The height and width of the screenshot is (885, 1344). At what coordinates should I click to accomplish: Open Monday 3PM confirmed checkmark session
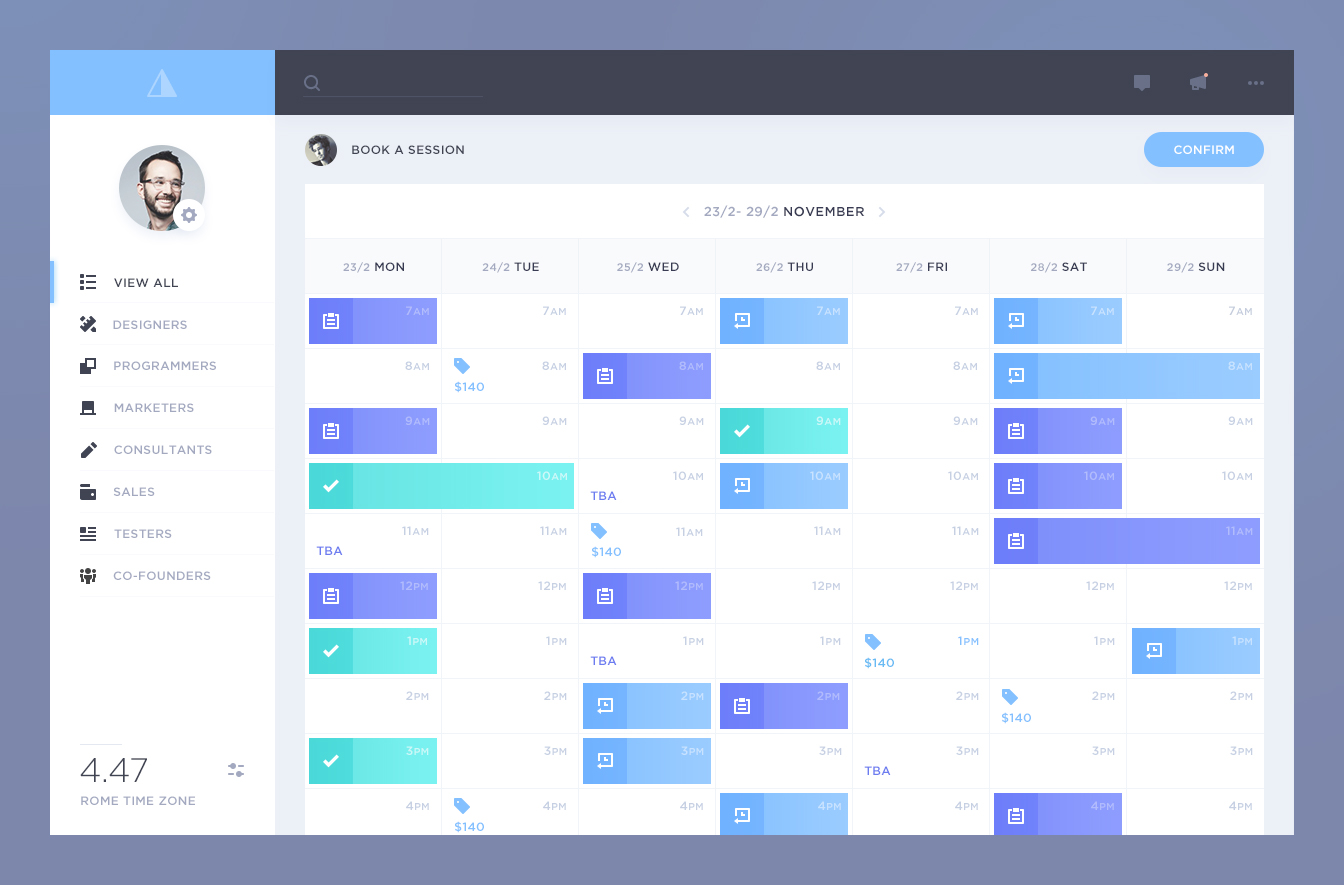373,761
